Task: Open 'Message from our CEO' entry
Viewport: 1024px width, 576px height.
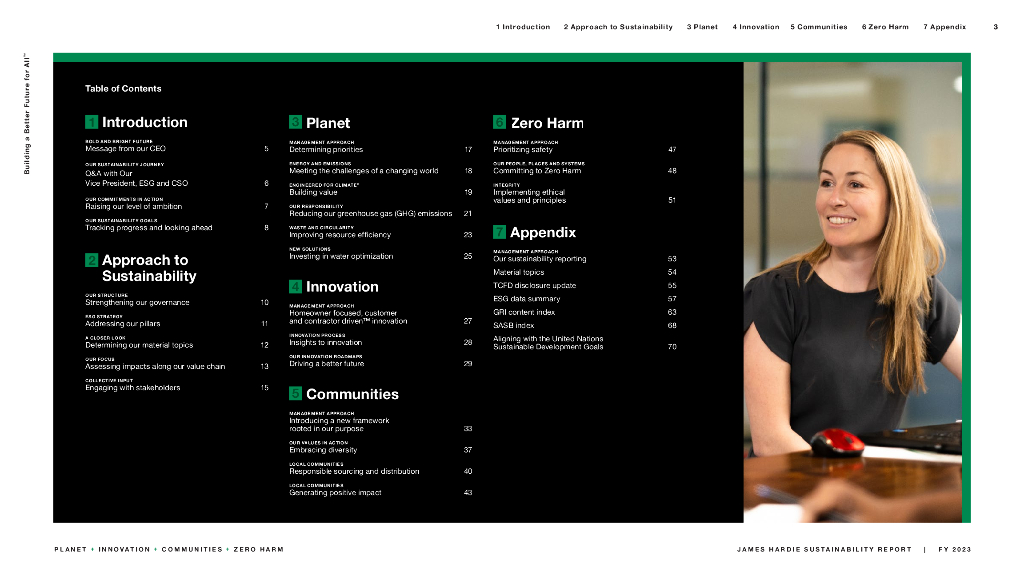Action: [125, 149]
